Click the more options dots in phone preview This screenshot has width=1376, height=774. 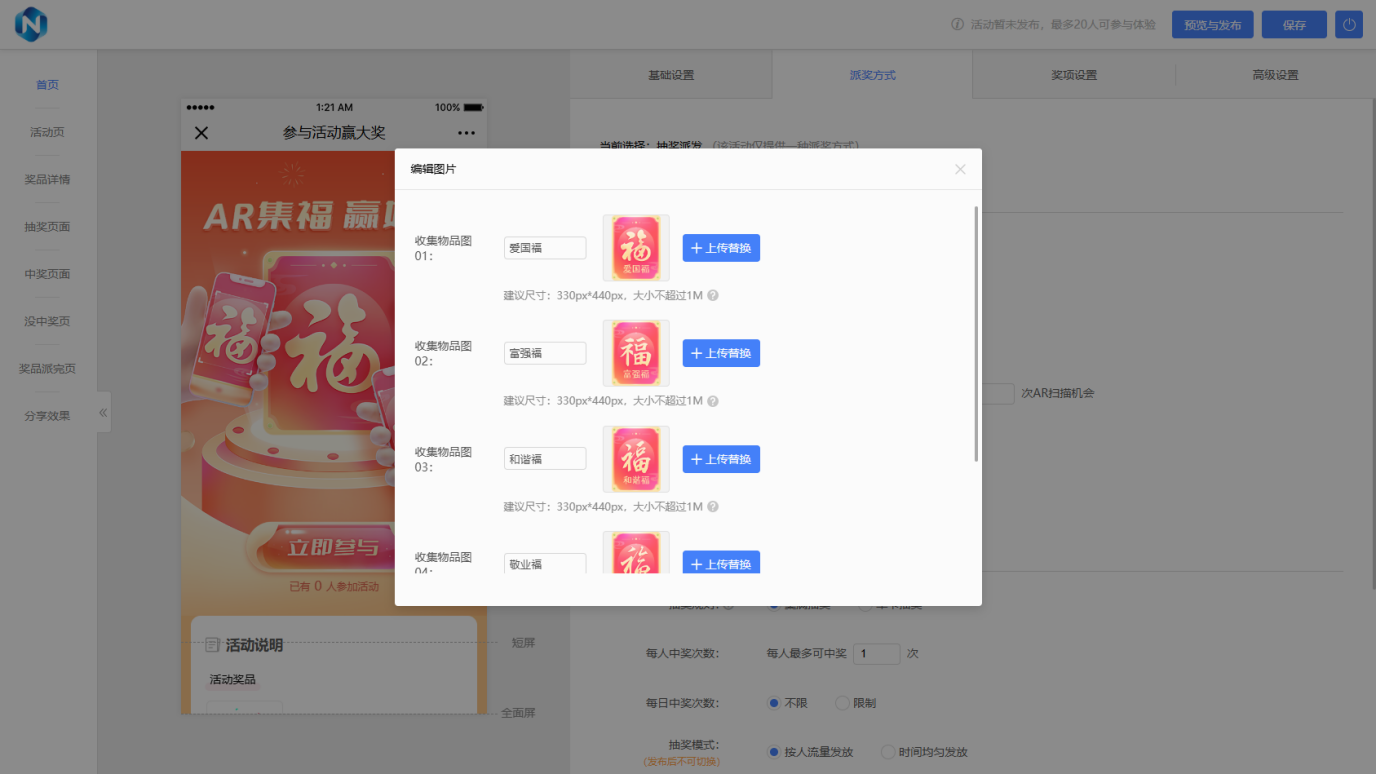coord(465,131)
